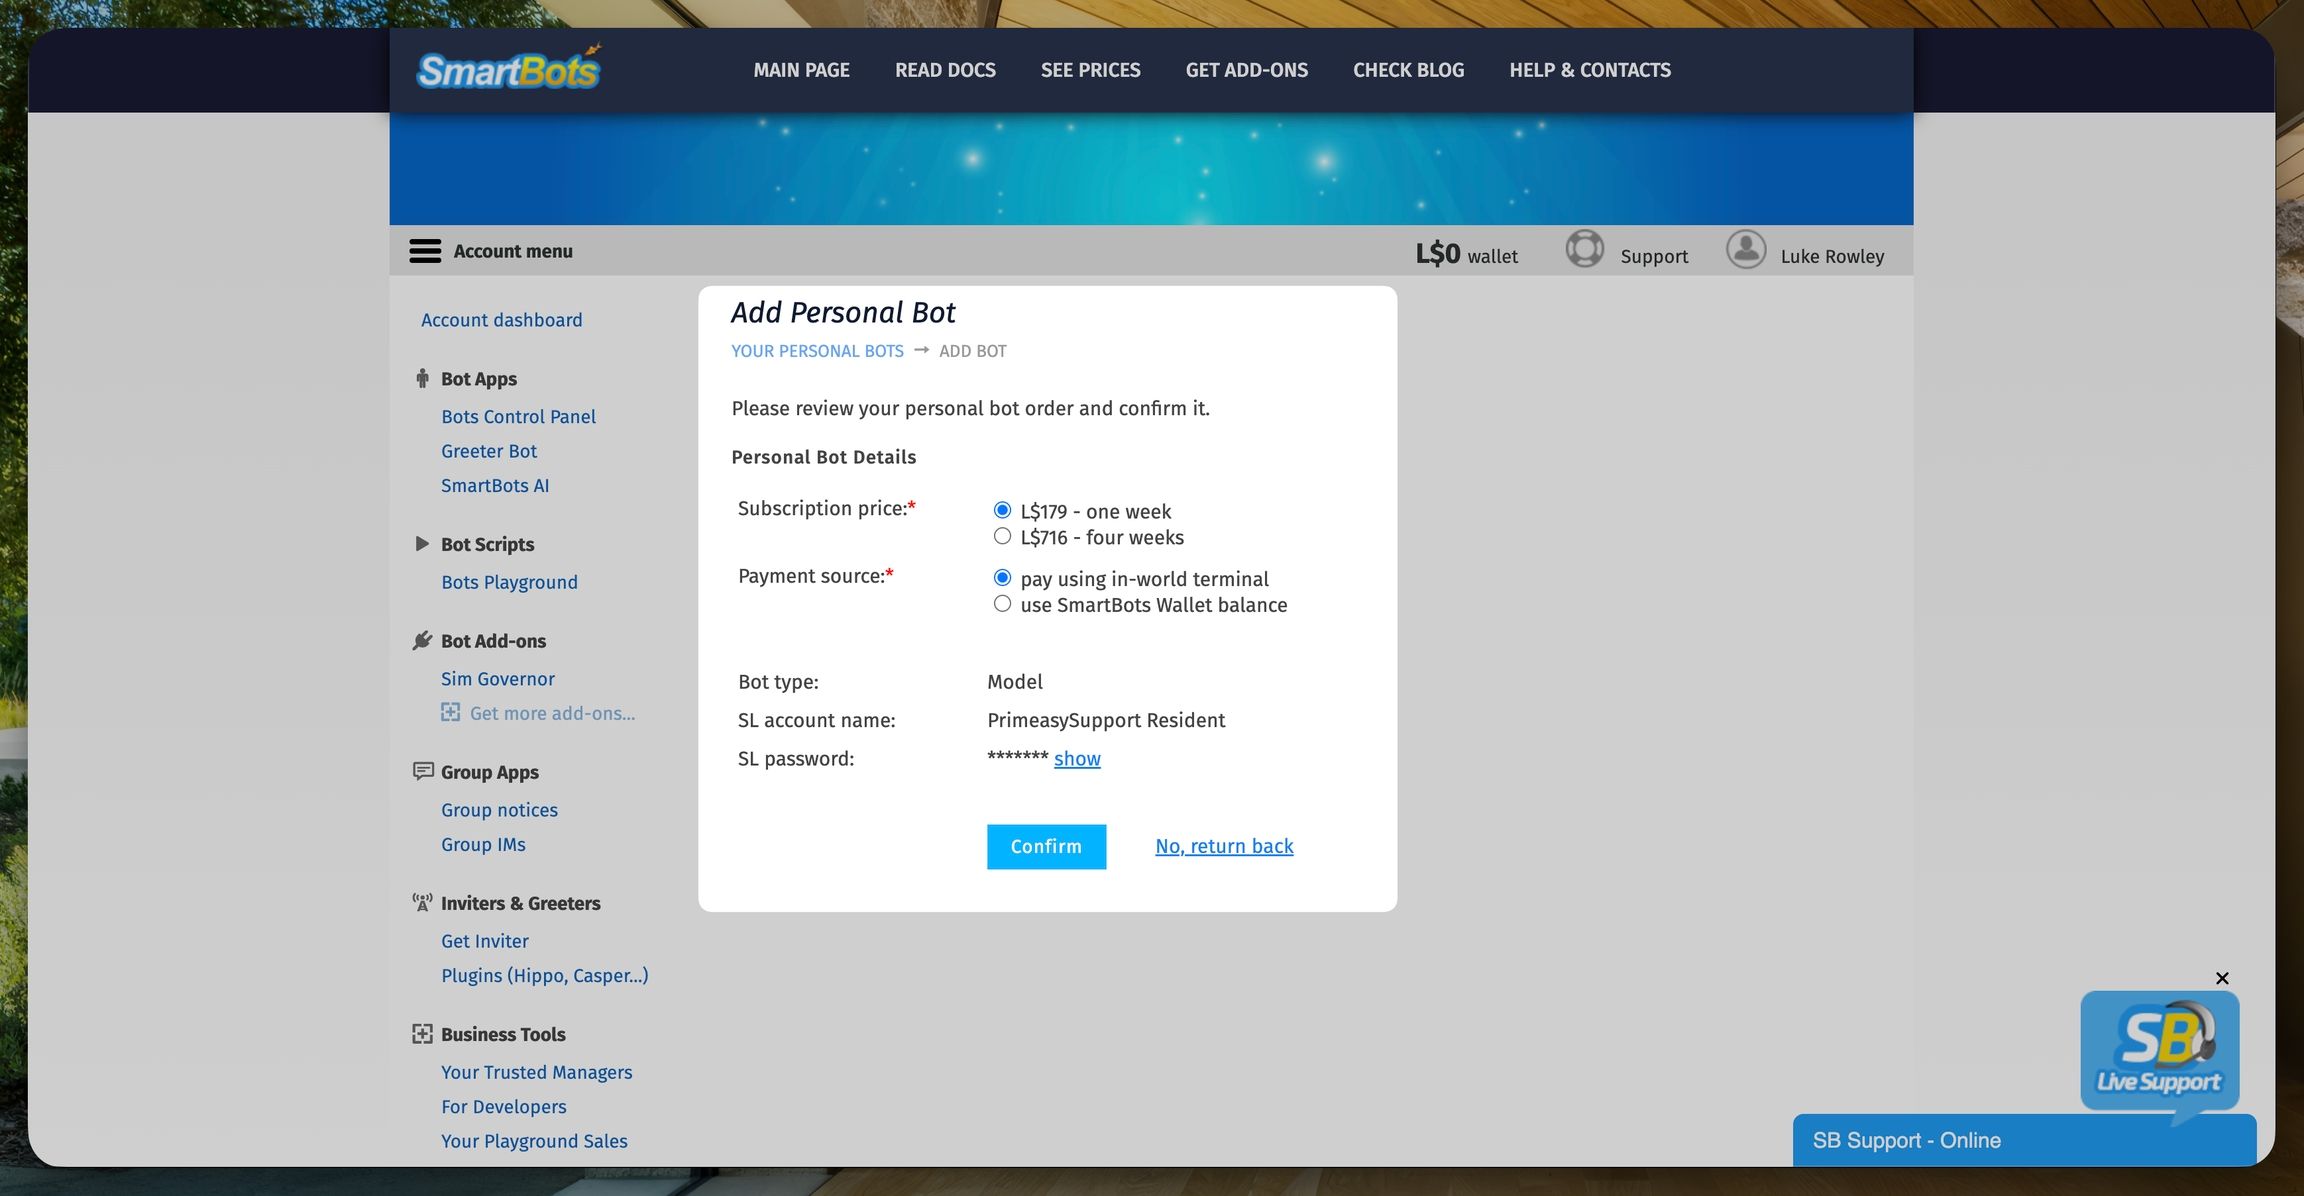The width and height of the screenshot is (2304, 1196).
Task: Go to YOUR PERSONAL BOTS breadcrumb
Action: click(817, 351)
